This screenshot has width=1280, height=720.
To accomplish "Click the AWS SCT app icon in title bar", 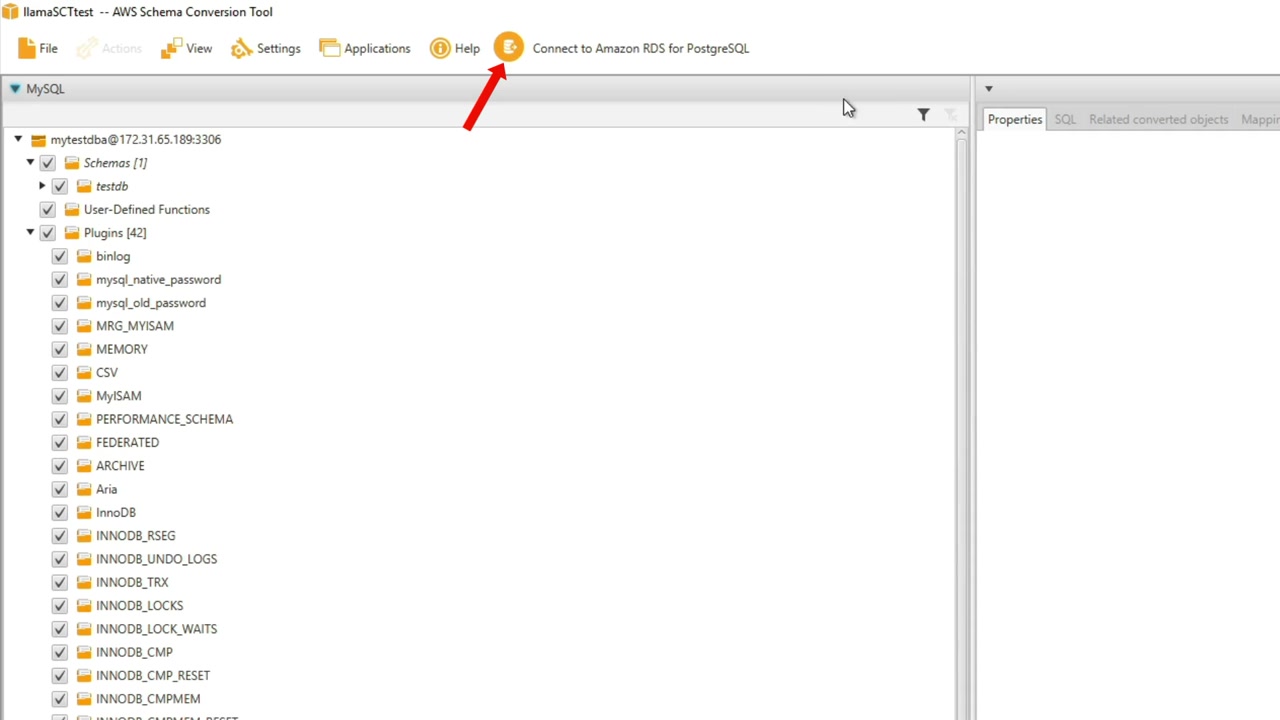I will point(10,12).
